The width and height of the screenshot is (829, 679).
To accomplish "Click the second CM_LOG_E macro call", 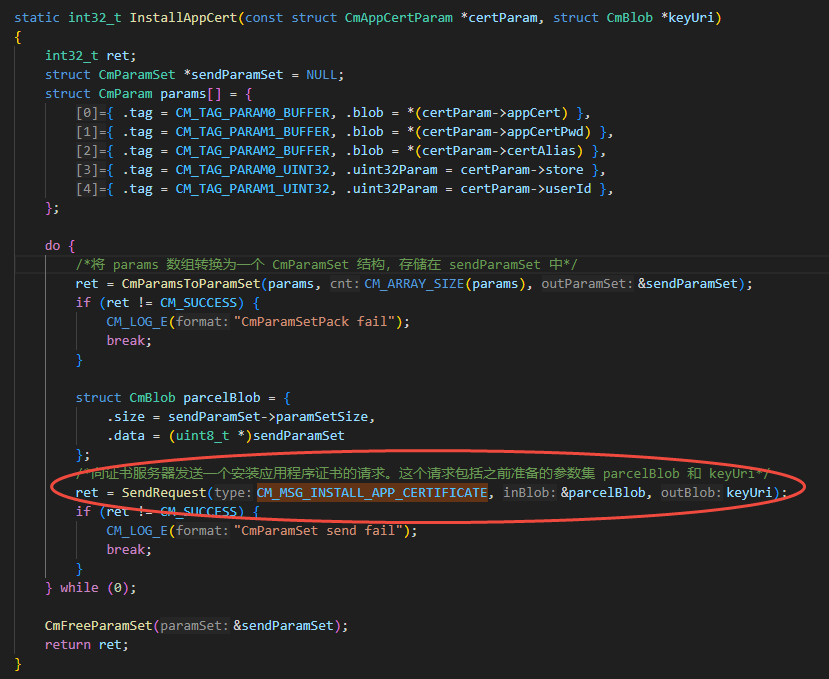I will [x=137, y=530].
